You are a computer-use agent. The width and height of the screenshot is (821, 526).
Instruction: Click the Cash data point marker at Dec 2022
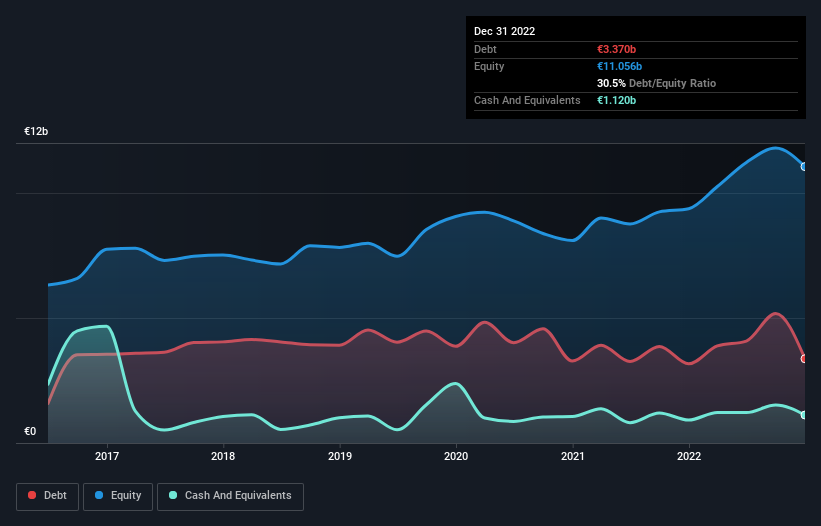[x=804, y=415]
